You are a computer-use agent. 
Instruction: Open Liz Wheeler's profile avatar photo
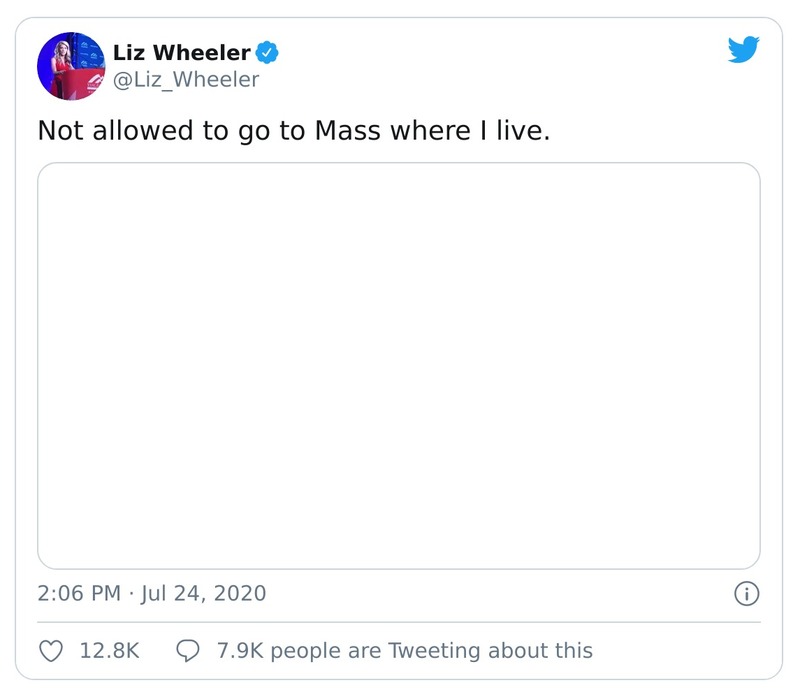[x=71, y=66]
